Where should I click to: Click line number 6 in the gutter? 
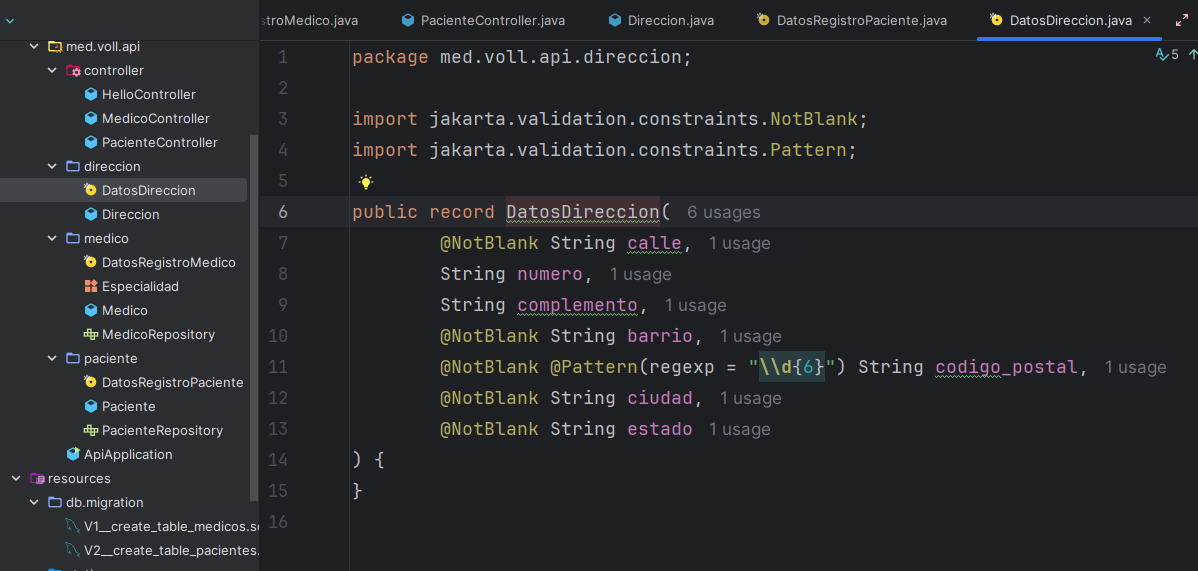[283, 213]
